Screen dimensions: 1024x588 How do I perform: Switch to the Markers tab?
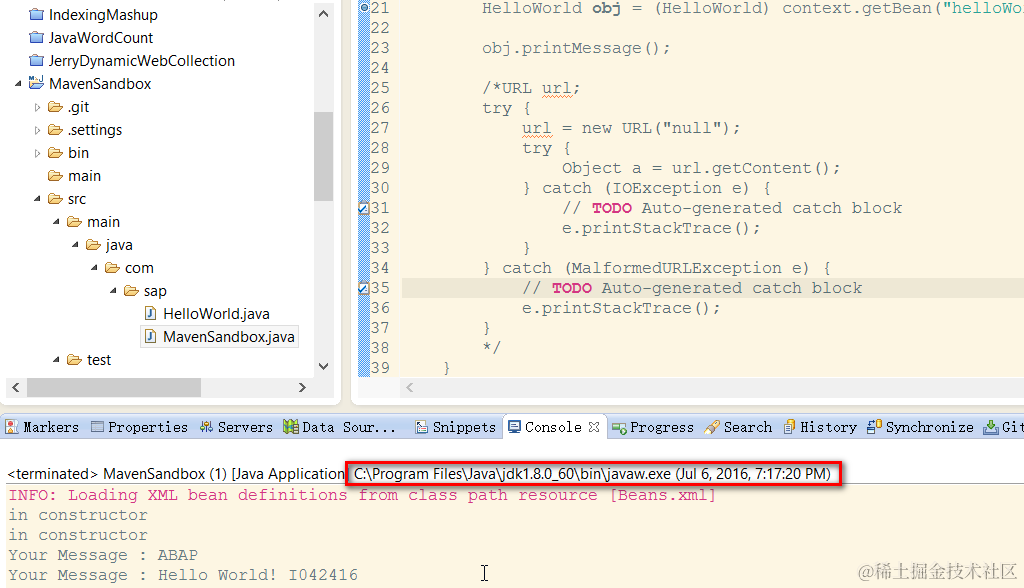click(x=42, y=427)
